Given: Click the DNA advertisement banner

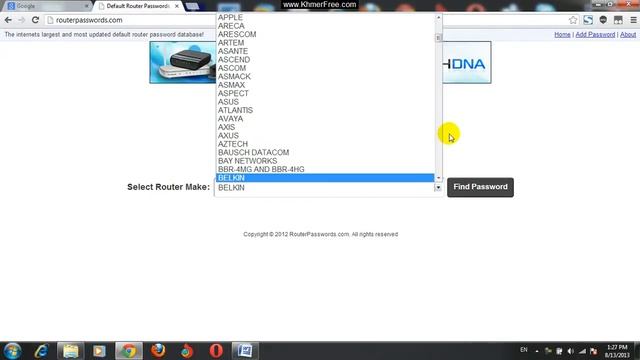Looking at the screenshot, I should pos(467,62).
